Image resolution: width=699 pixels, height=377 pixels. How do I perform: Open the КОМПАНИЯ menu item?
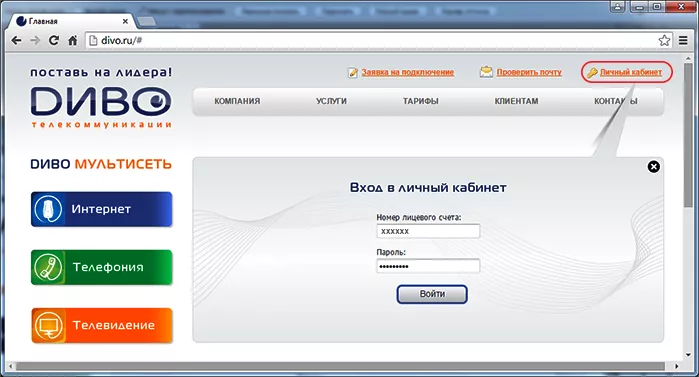coord(237,101)
